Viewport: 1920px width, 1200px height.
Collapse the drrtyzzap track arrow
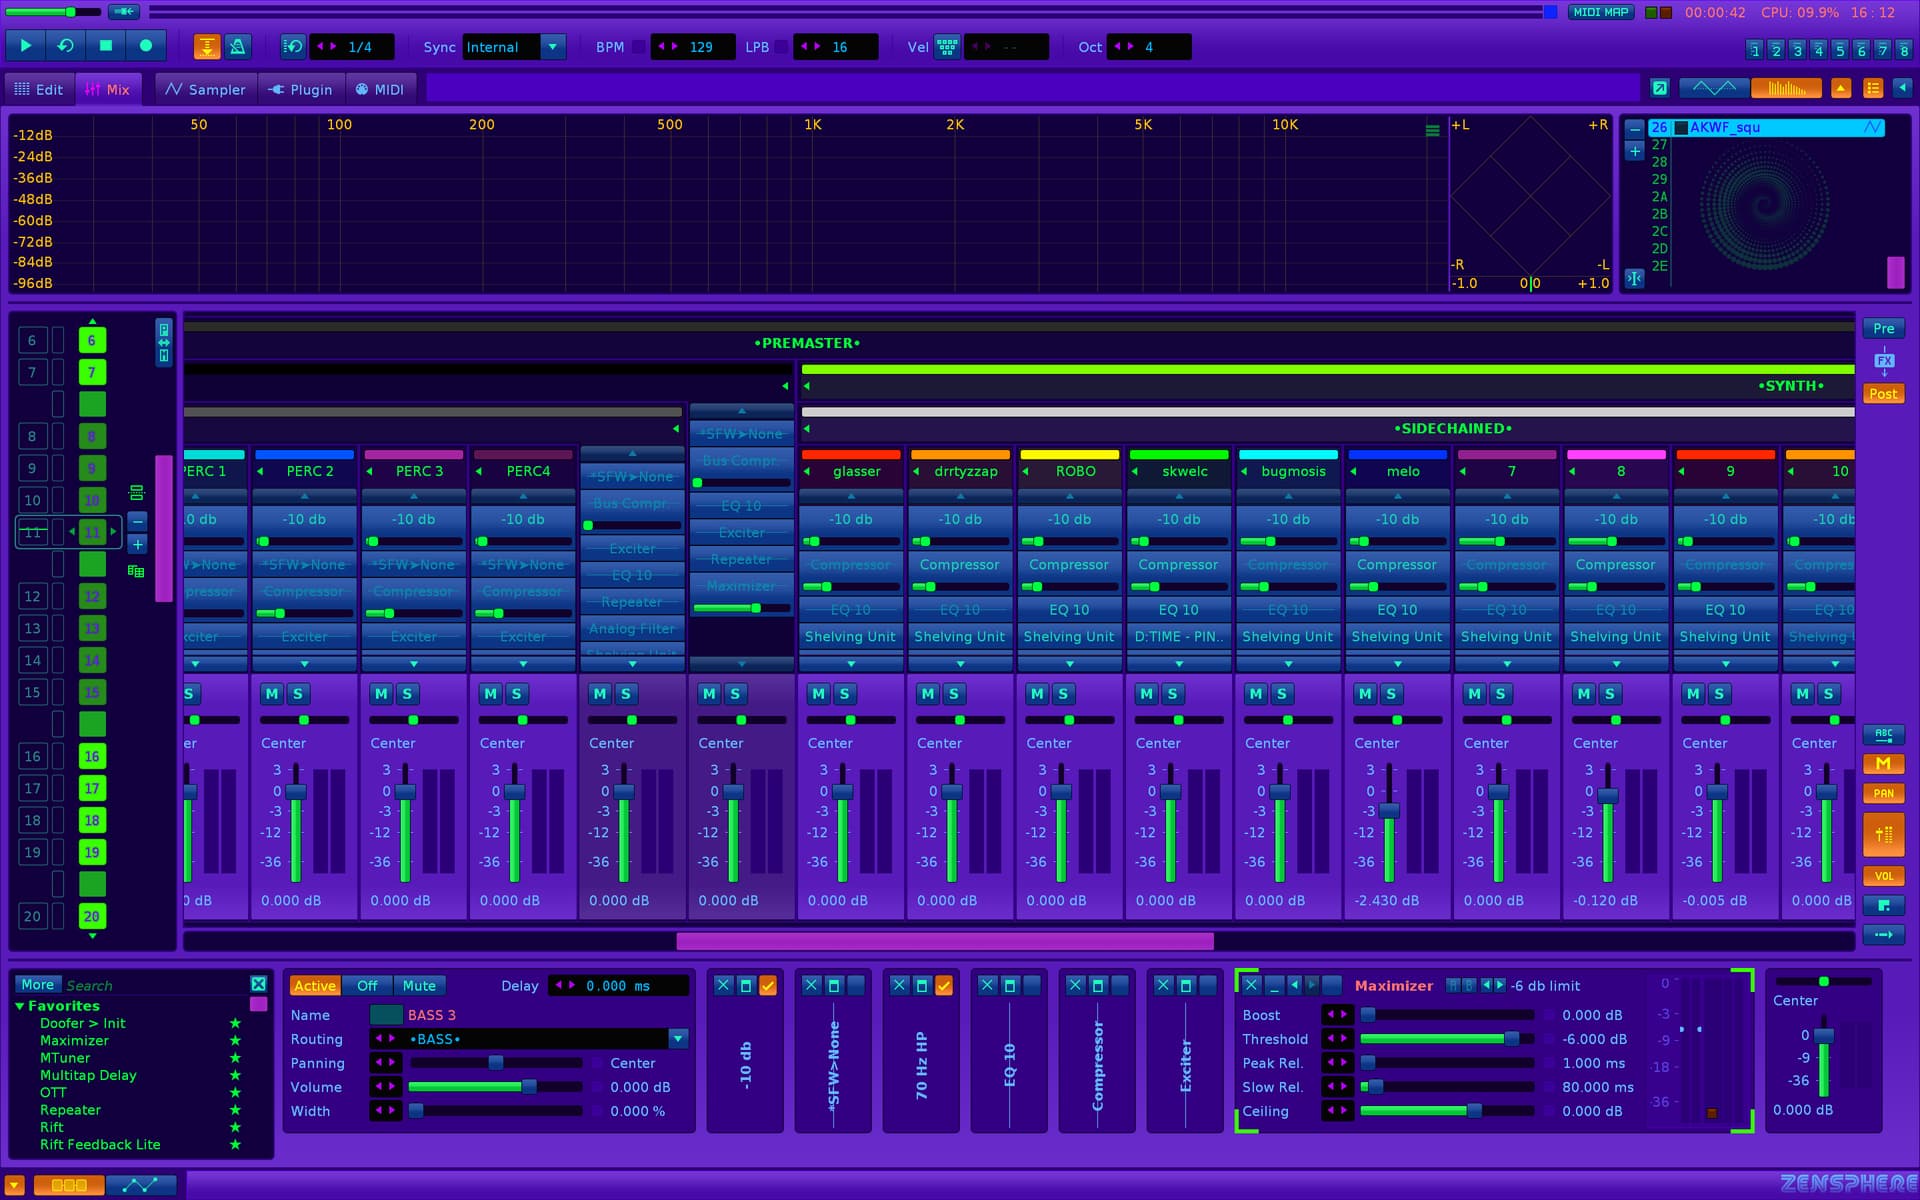tap(917, 471)
